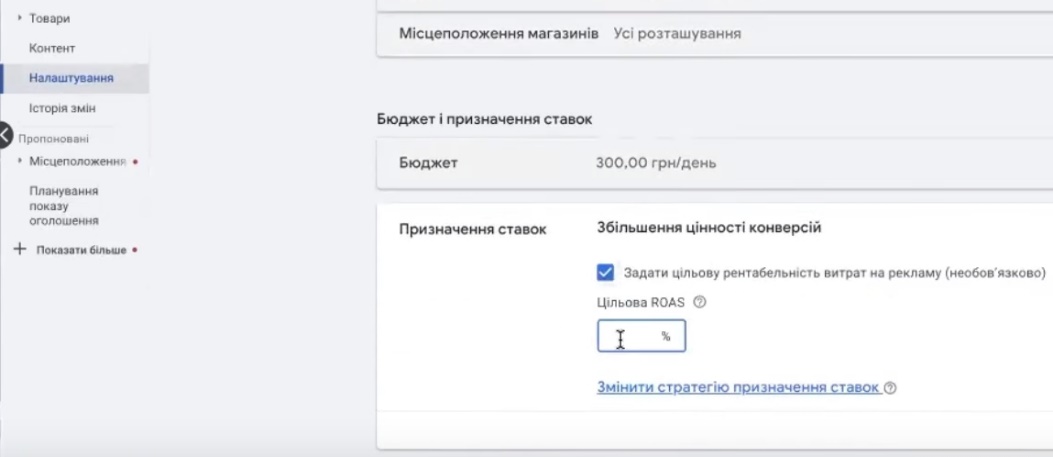Go to Історія змін
Image resolution: width=1053 pixels, height=457 pixels.
point(62,107)
